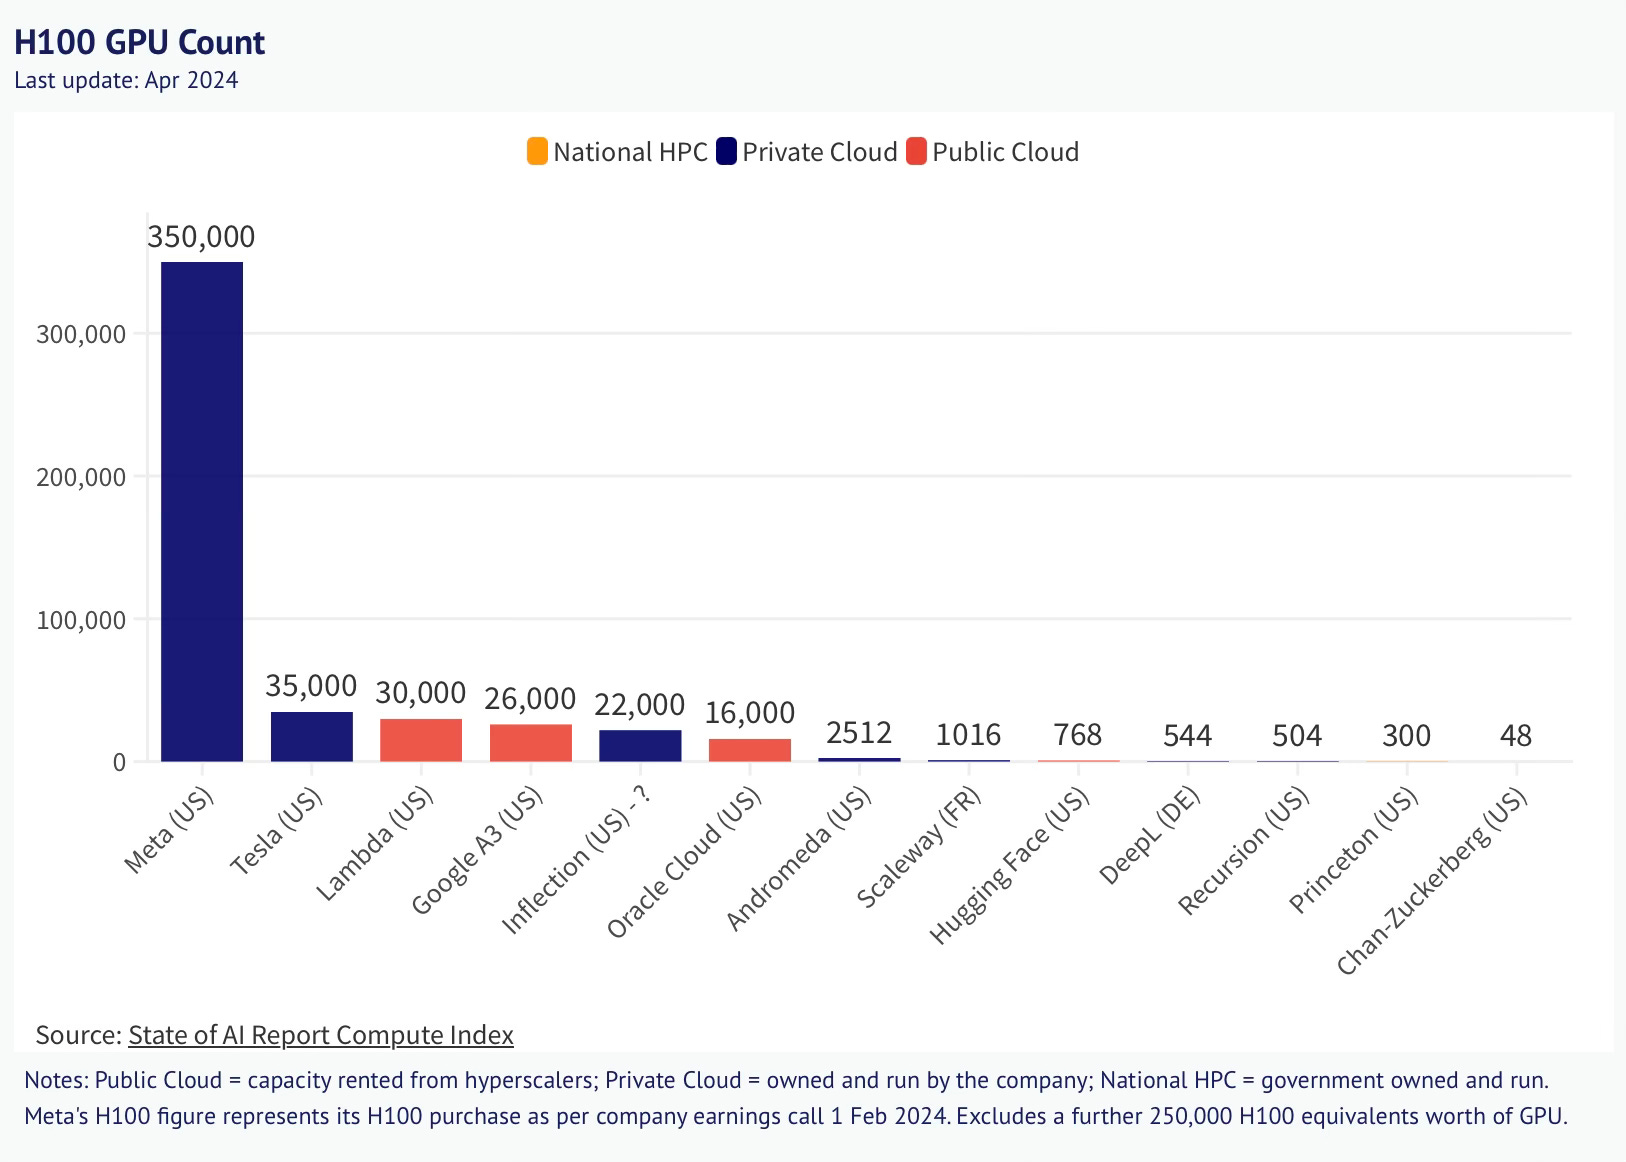Click the 350,000 value label
Viewport: 1626px width, 1162px height.
click(x=201, y=237)
